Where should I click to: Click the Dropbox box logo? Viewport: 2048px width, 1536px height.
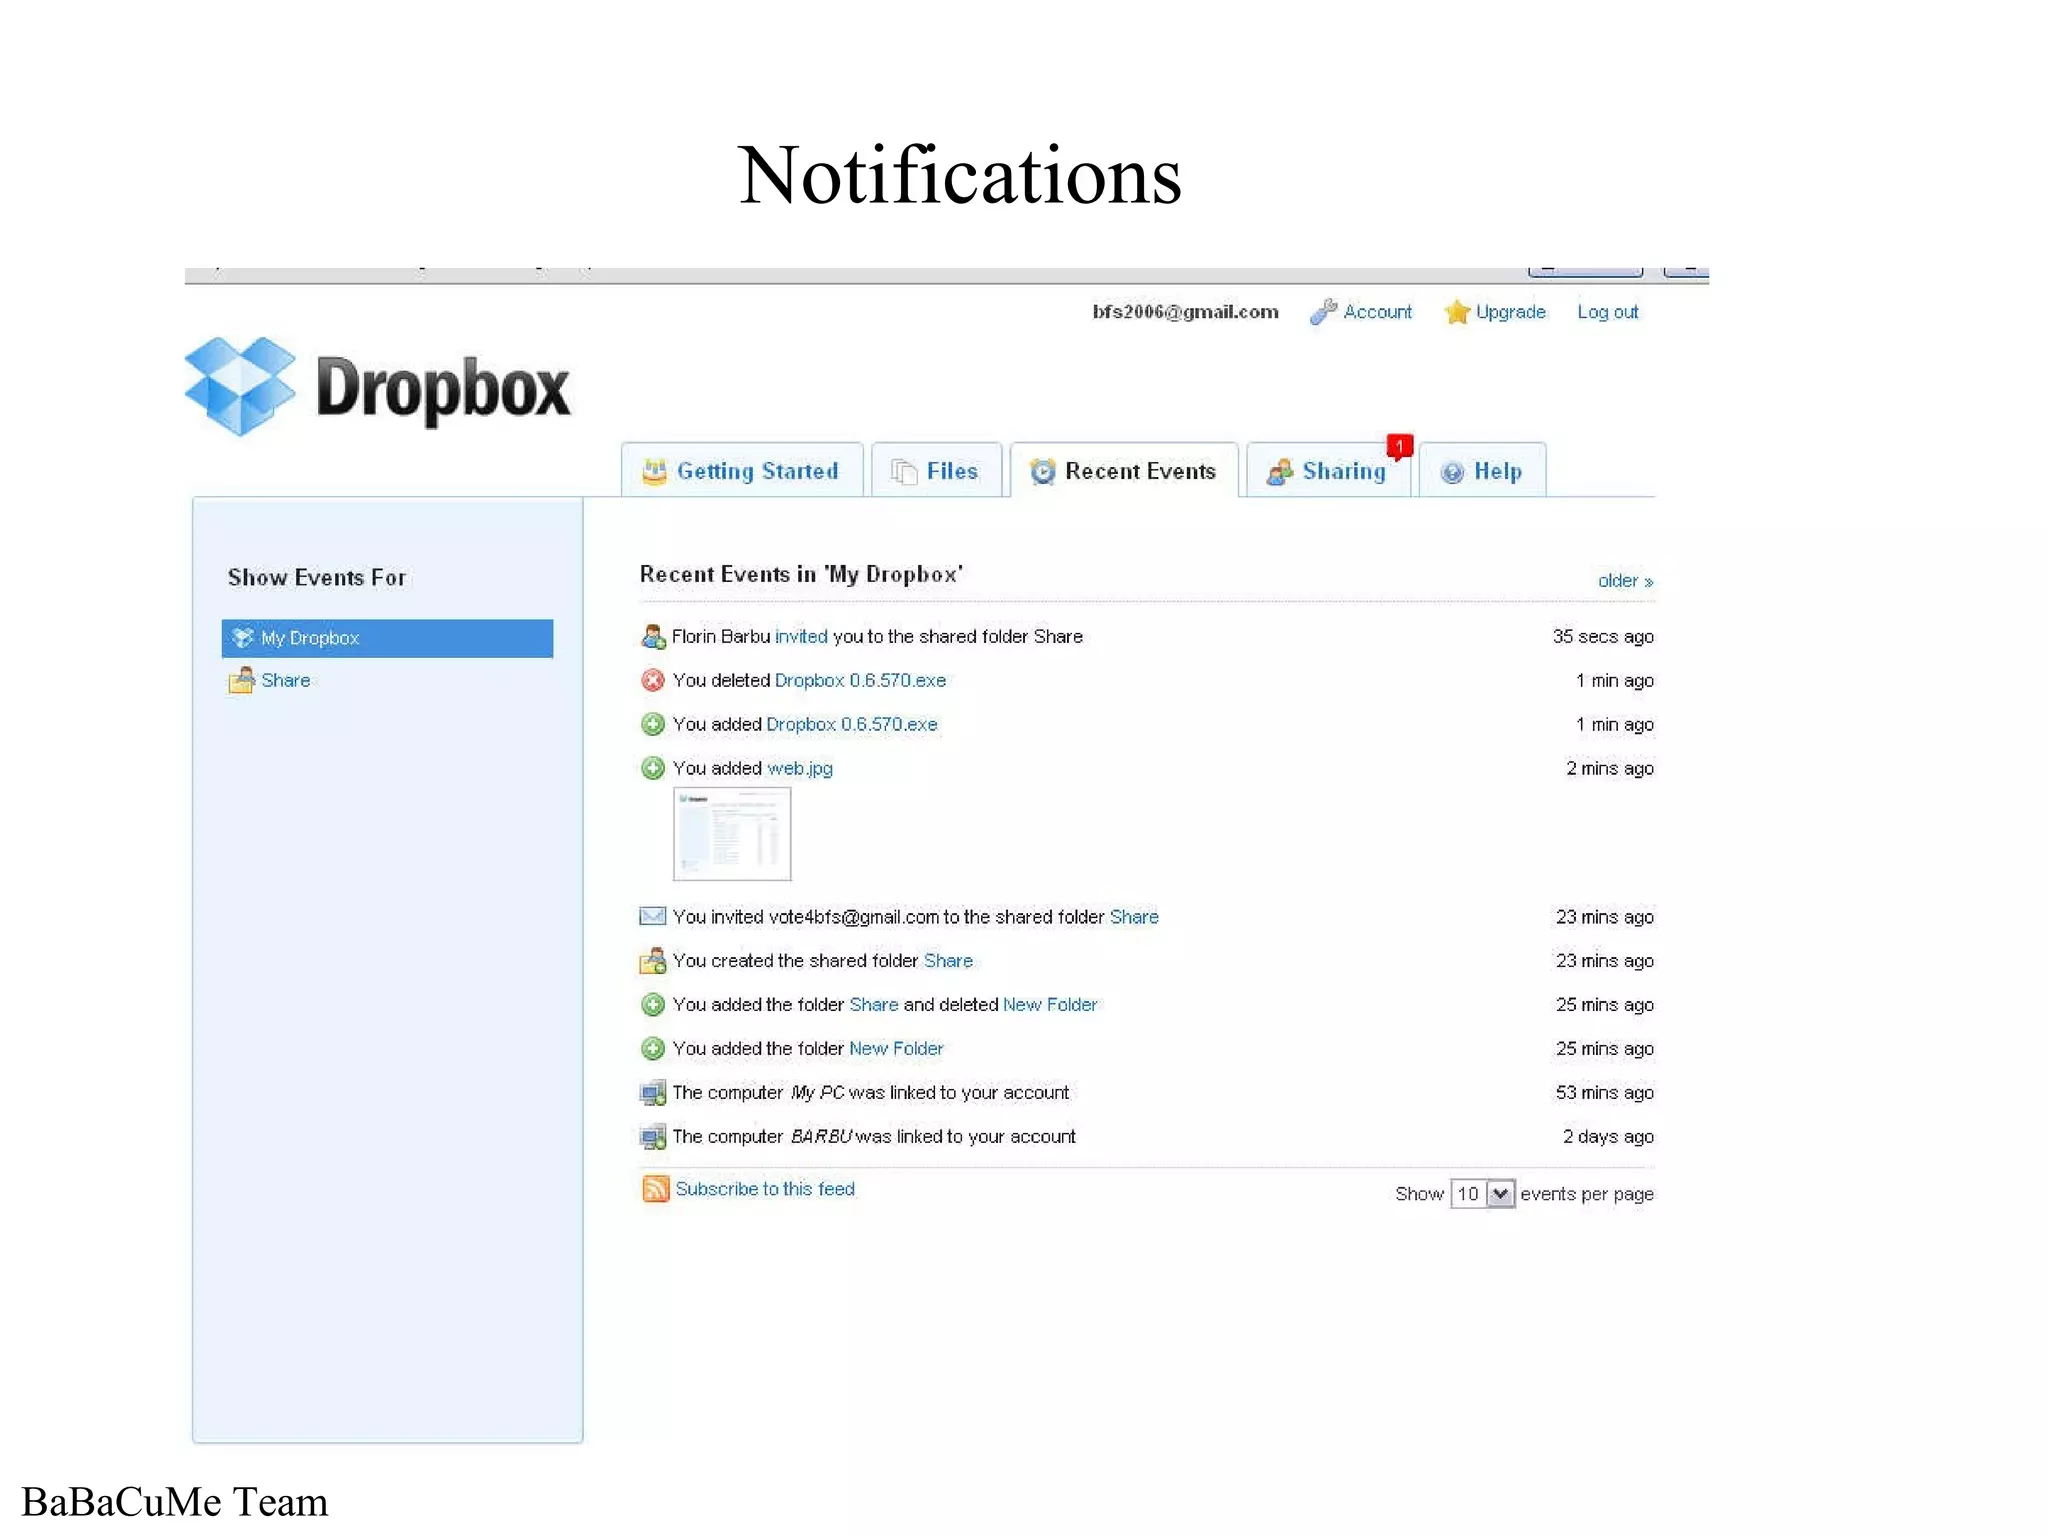[241, 386]
